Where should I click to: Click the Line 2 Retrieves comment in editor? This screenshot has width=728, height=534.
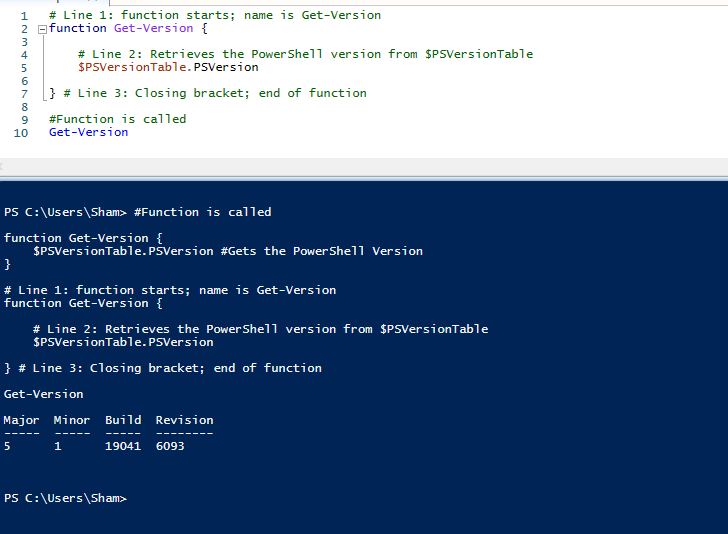[x=306, y=54]
